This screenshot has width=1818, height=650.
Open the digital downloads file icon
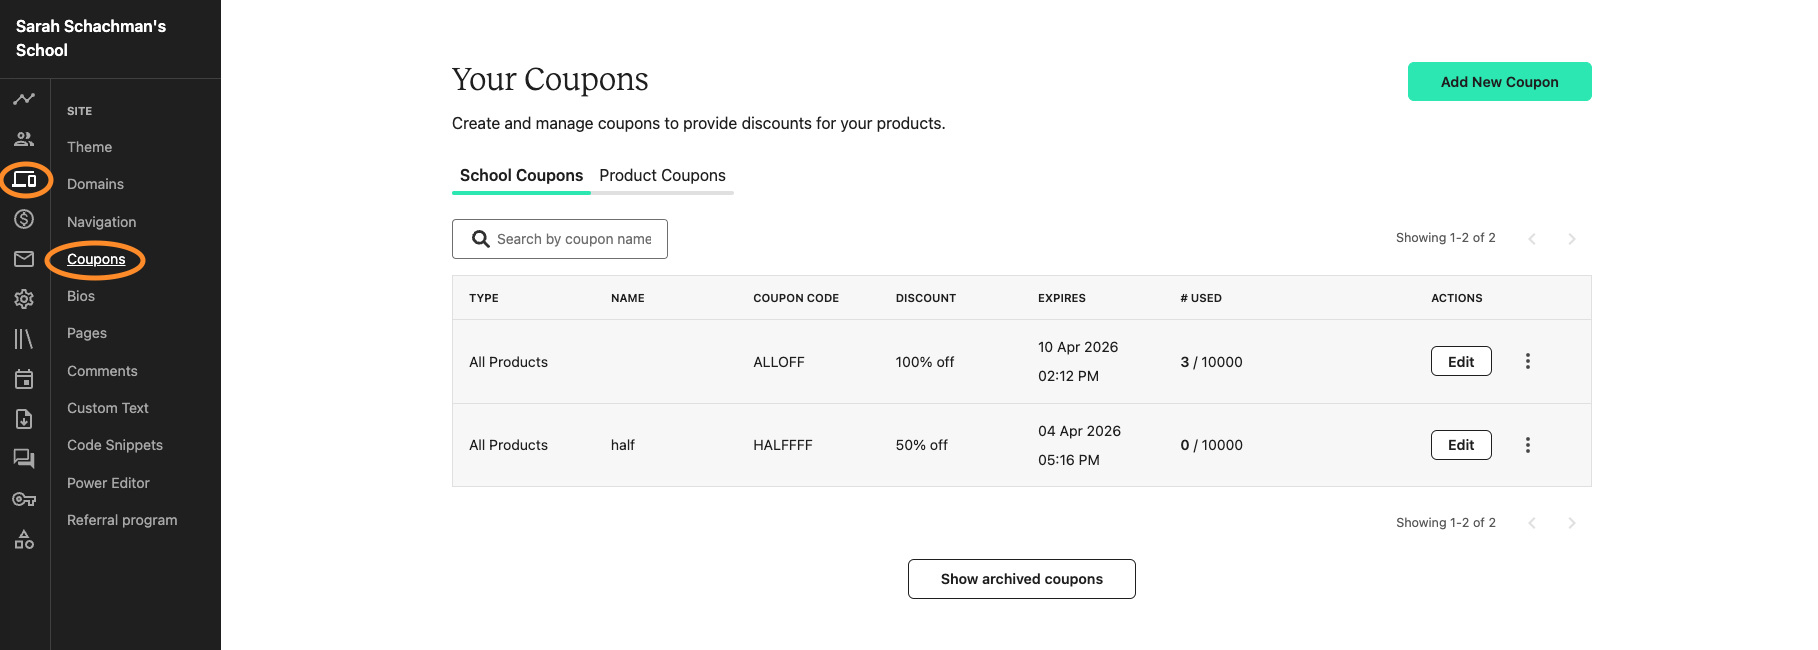(24, 419)
